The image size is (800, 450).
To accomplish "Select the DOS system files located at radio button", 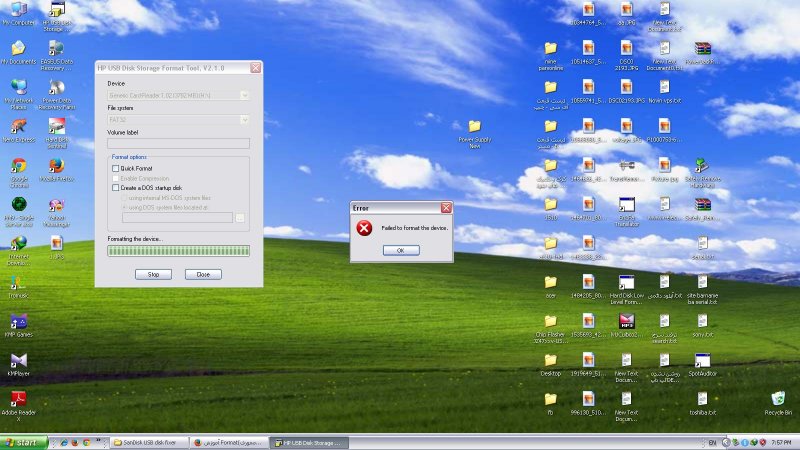I will 124,208.
